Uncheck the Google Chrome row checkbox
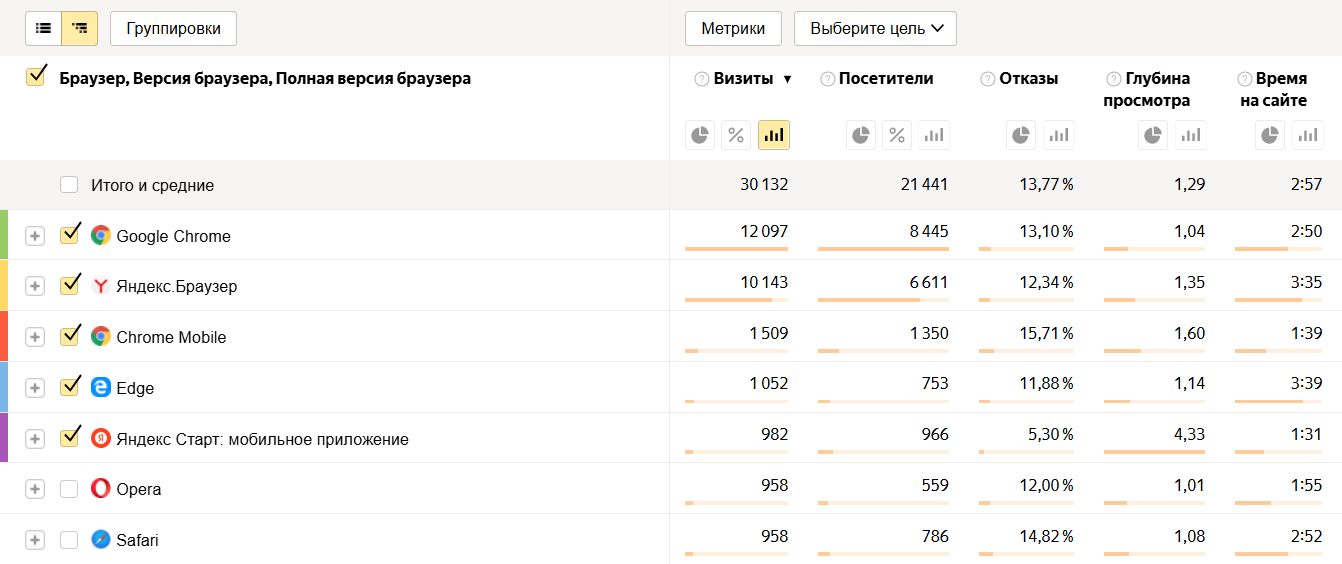 (69, 235)
